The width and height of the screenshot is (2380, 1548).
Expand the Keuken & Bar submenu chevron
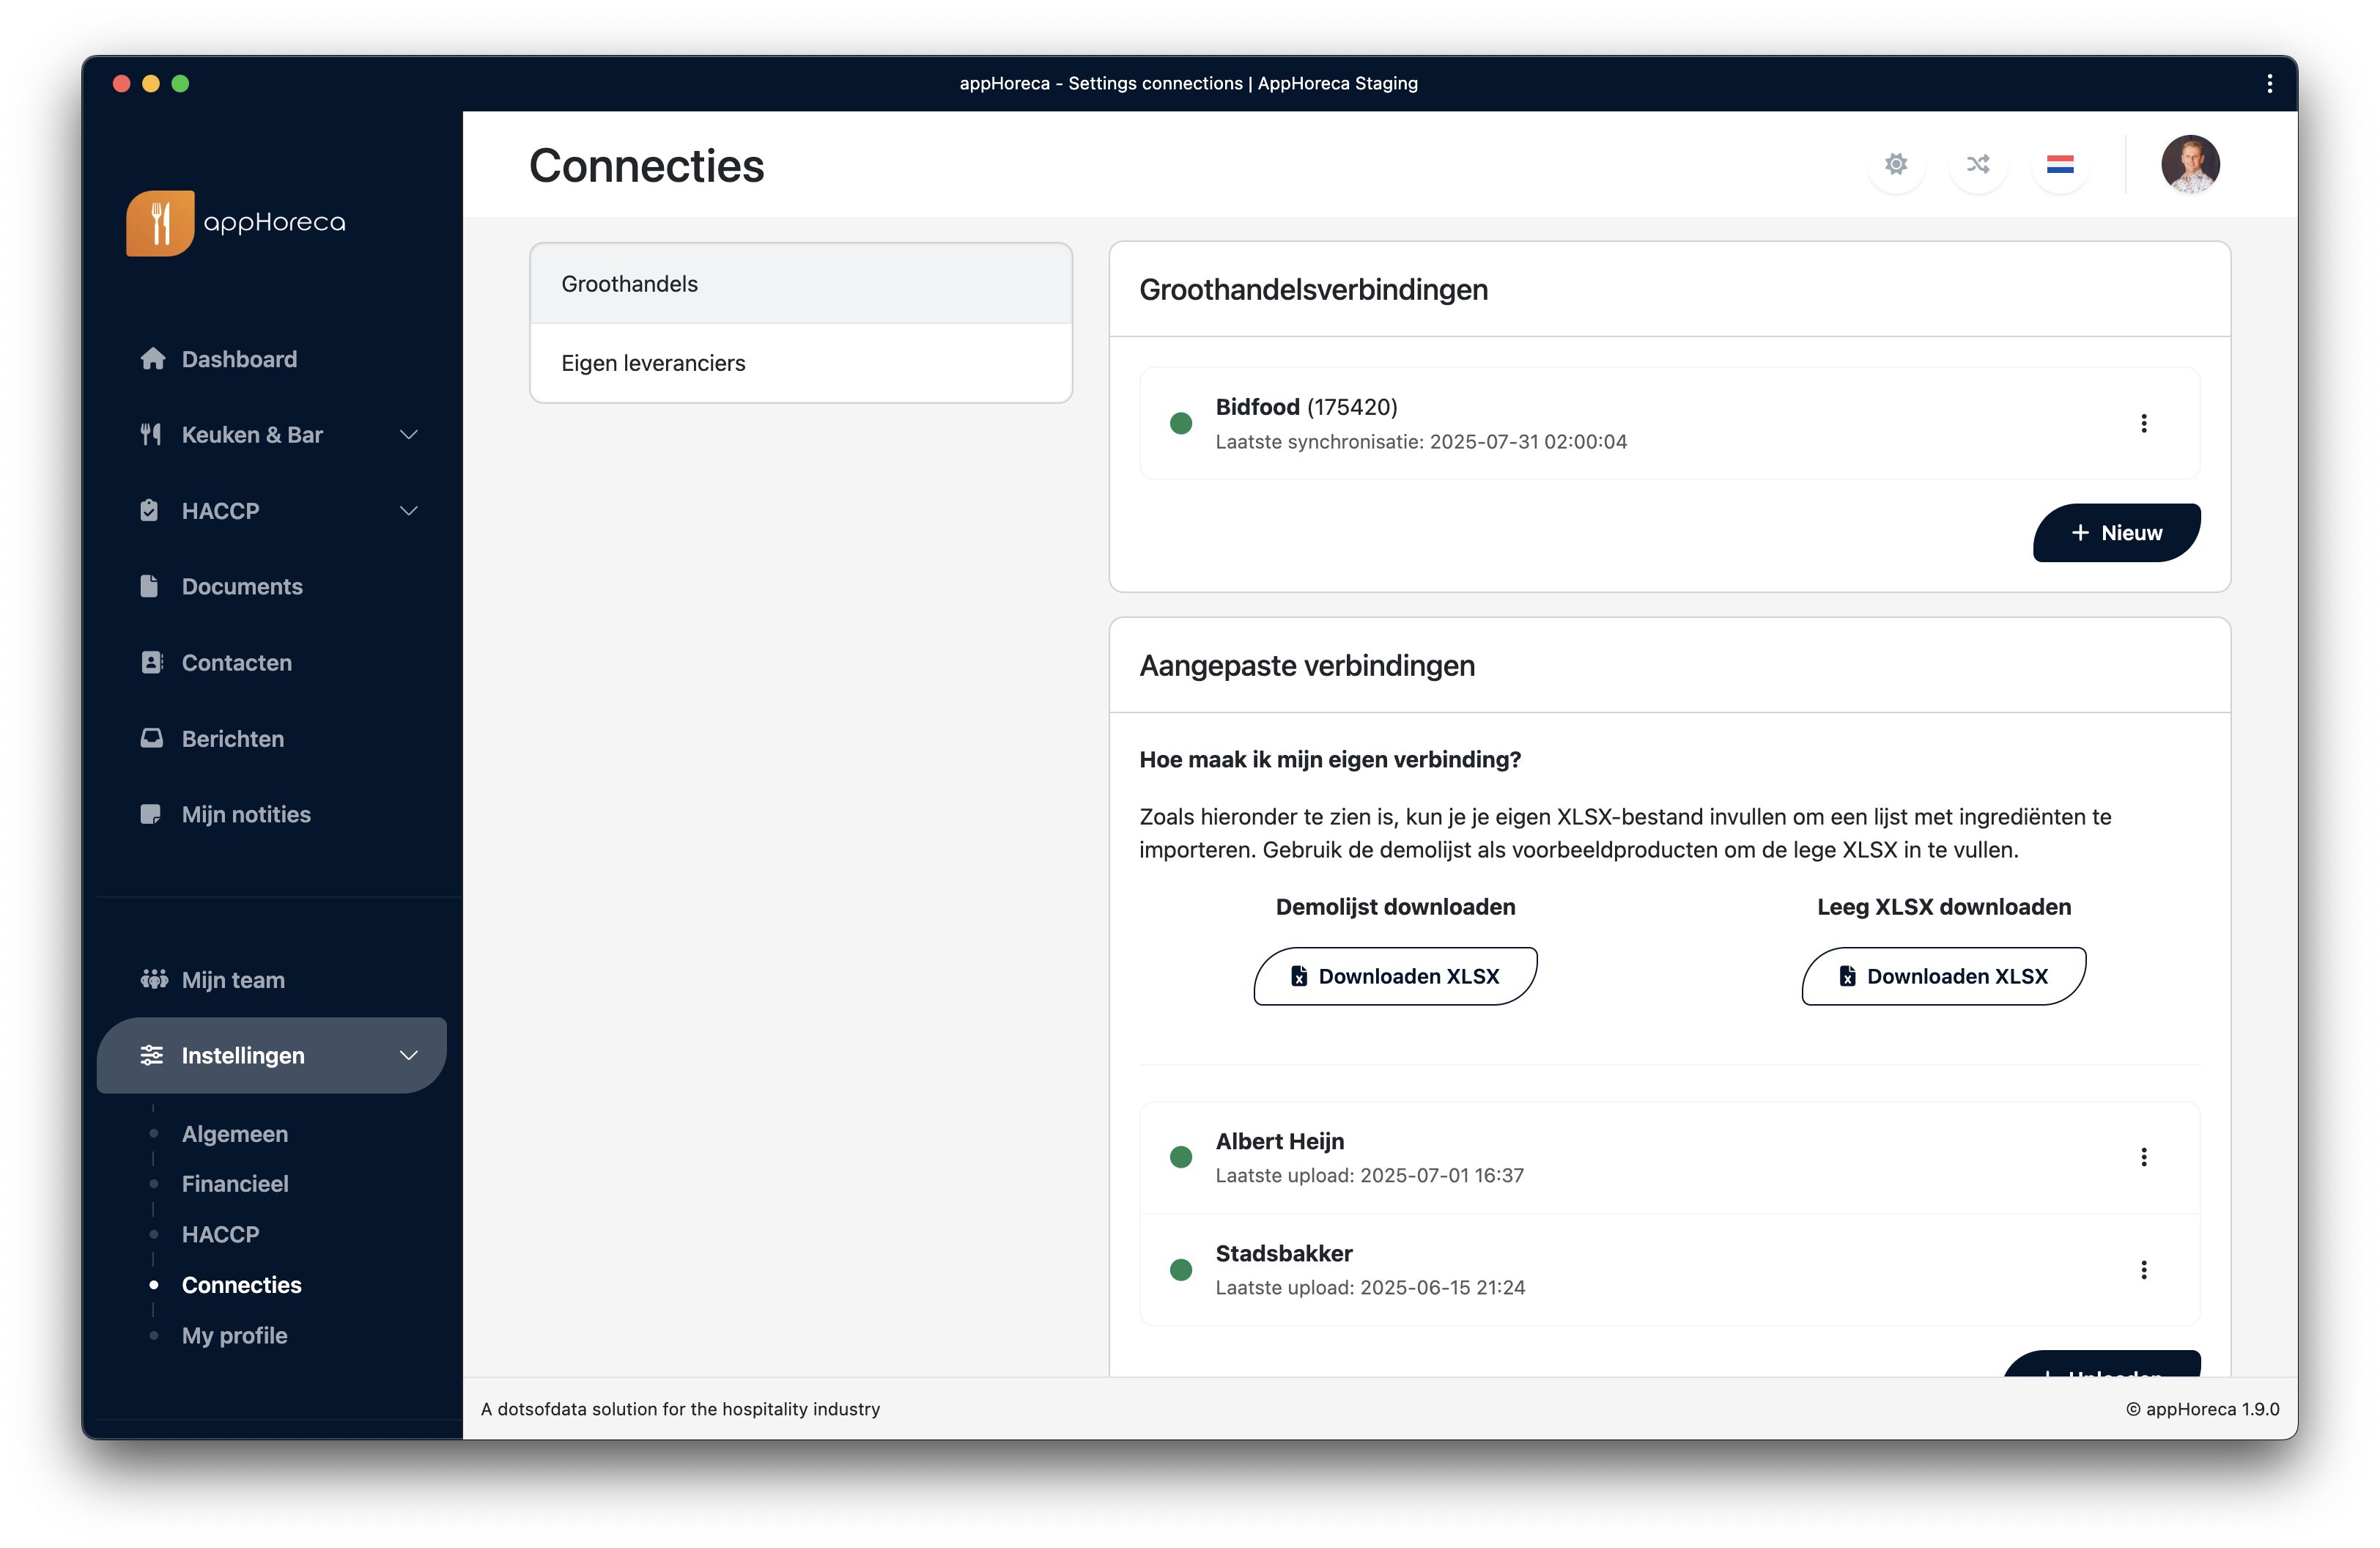[x=408, y=435]
